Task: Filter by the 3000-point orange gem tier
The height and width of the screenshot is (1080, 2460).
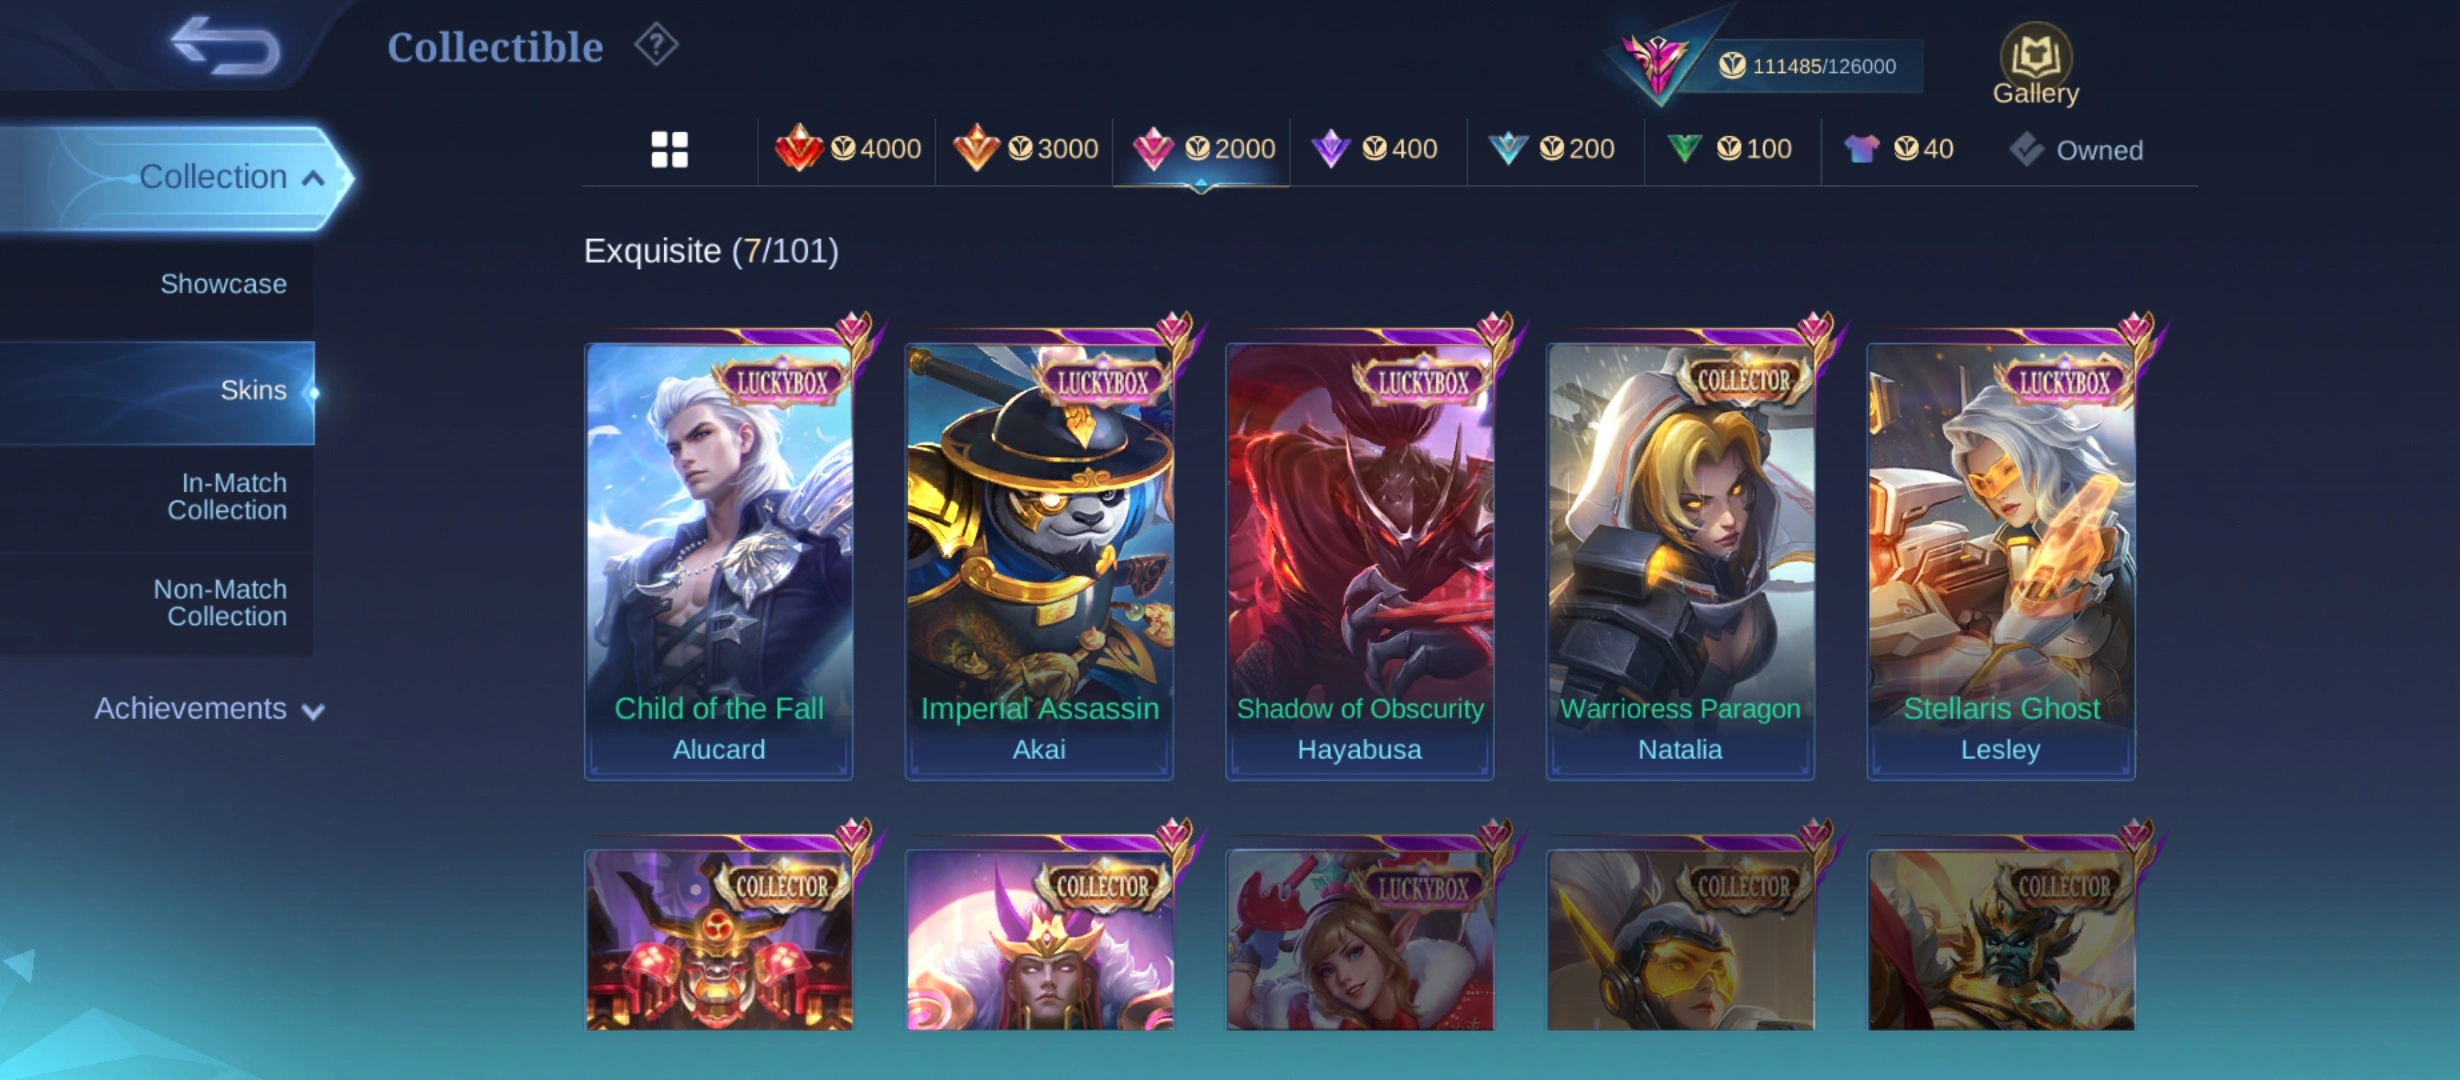Action: coord(1025,149)
